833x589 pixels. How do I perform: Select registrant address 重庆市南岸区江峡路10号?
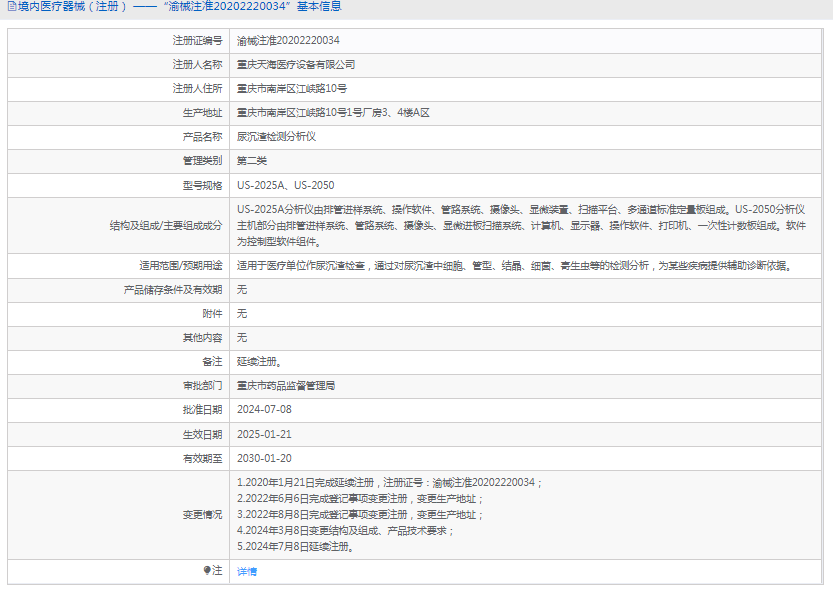tap(292, 89)
